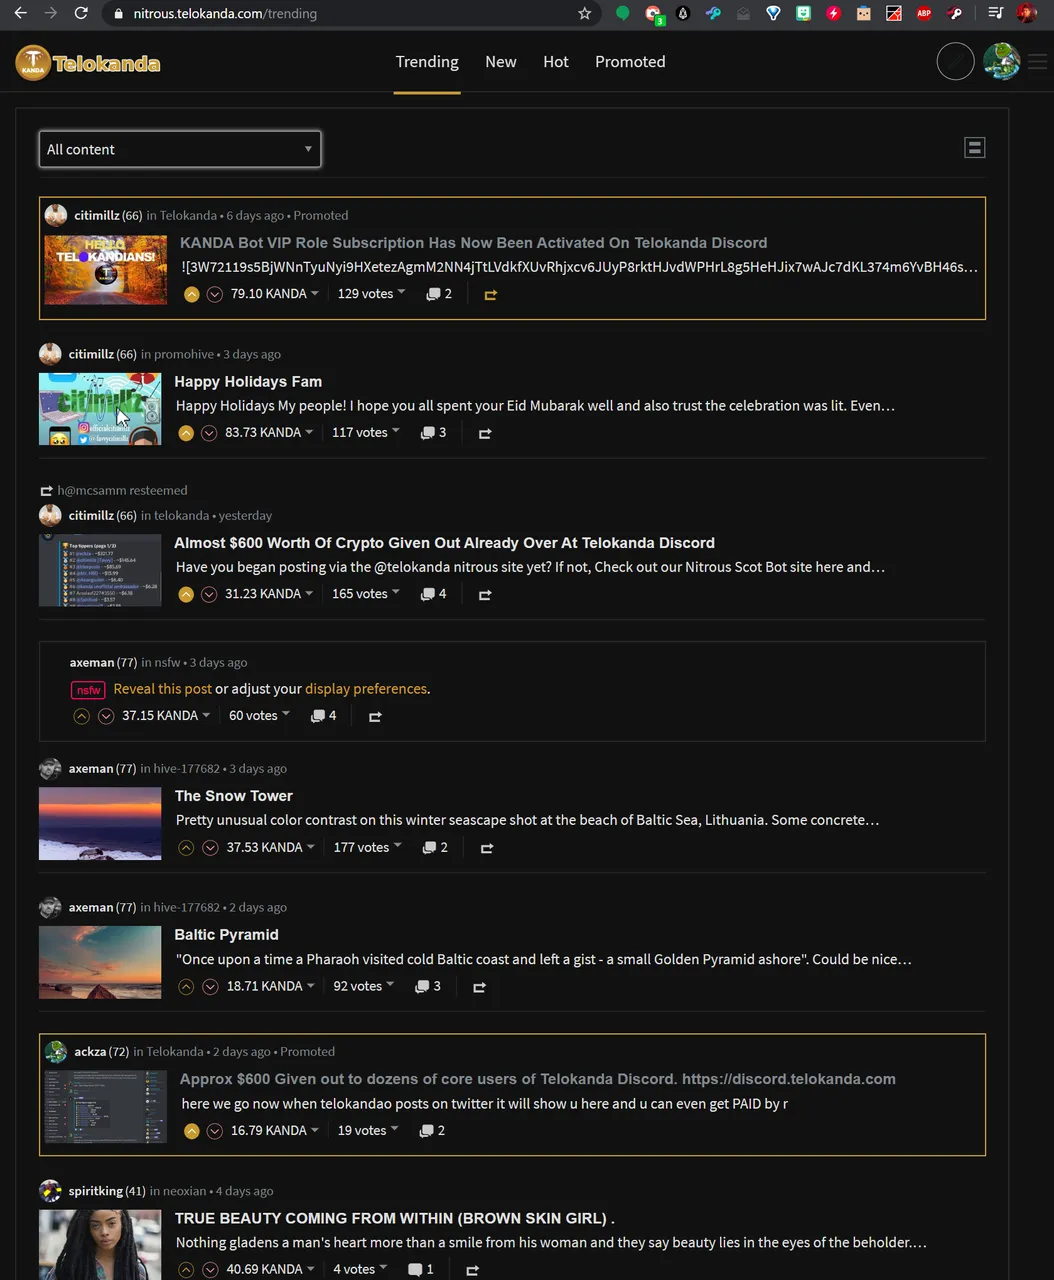Open spiritking author profile link
Image resolution: width=1054 pixels, height=1280 pixels.
coord(96,1191)
